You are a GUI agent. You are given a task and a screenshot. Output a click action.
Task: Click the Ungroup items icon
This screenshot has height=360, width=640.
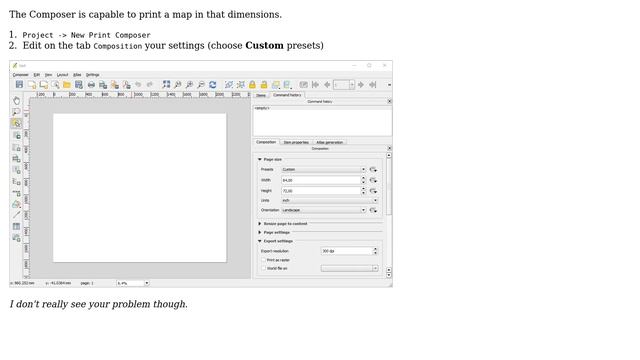pos(241,84)
